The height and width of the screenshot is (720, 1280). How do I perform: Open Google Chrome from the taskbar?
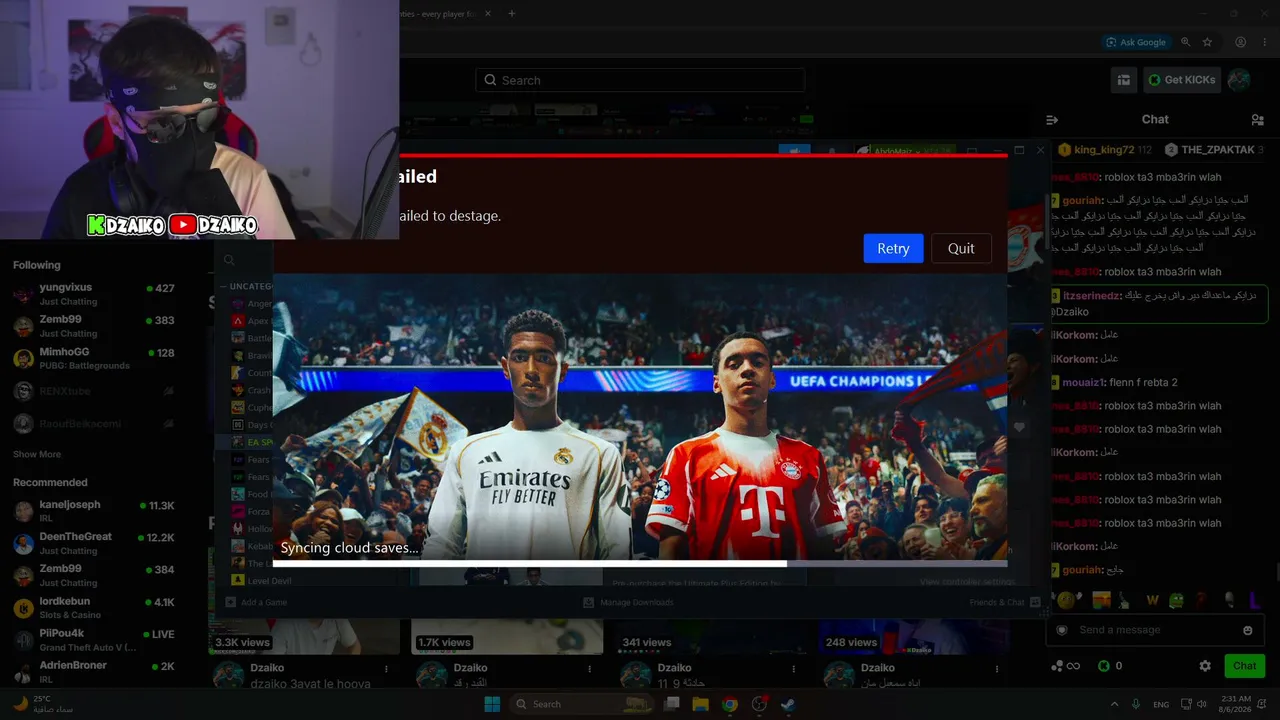pos(730,704)
